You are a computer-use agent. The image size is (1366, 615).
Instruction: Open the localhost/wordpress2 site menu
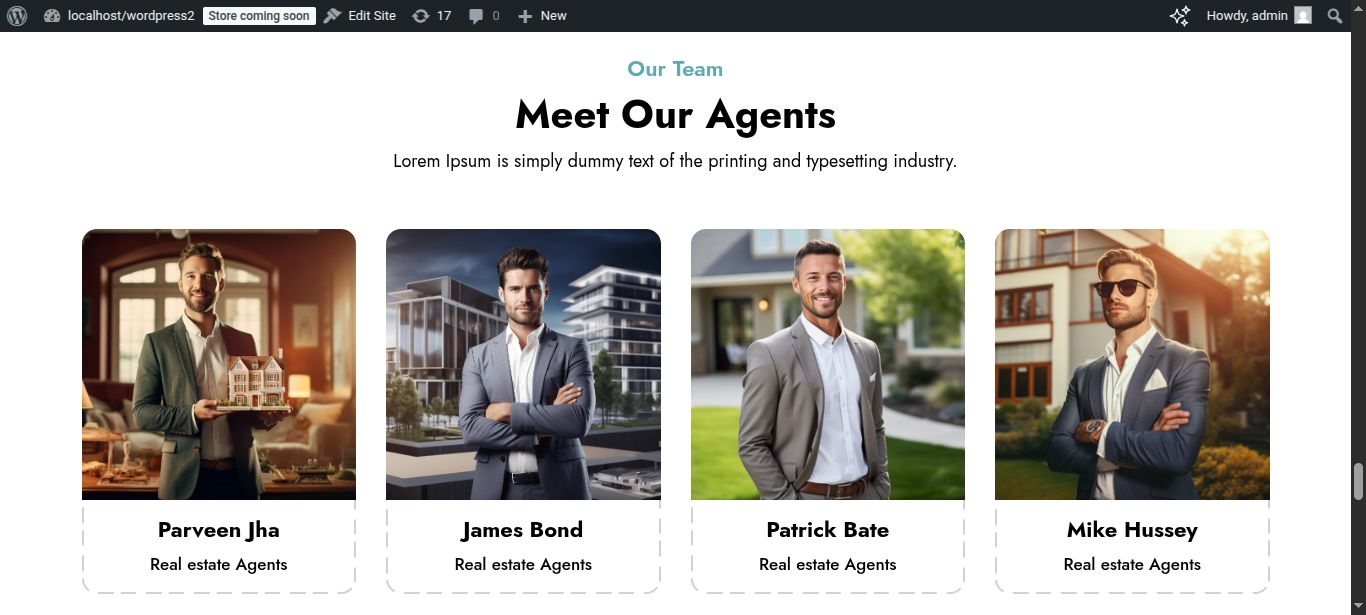coord(131,16)
